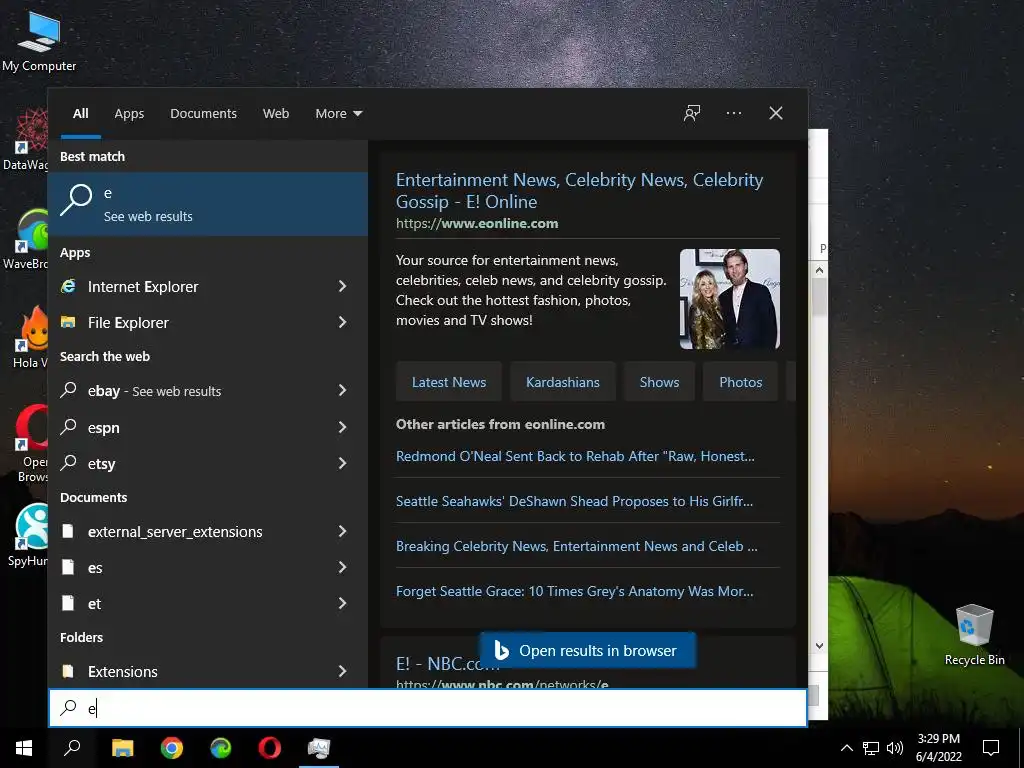
Task: Expand the ebay web result arrow
Action: 342,390
